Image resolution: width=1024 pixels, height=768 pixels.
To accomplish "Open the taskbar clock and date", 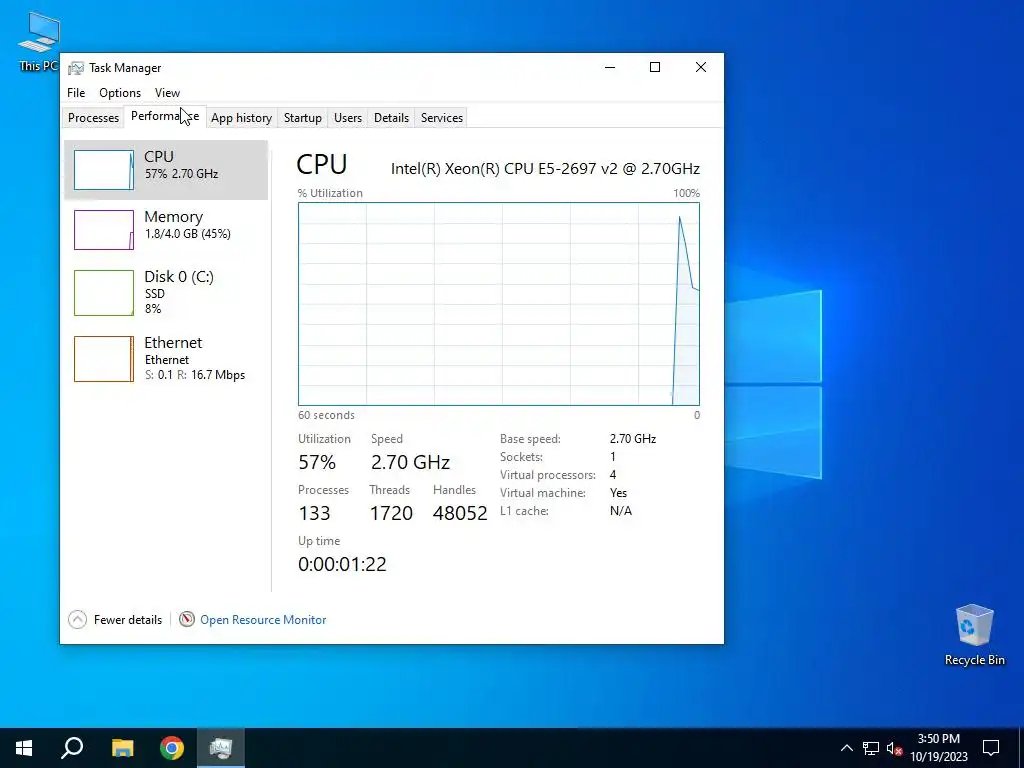I will click(938, 748).
